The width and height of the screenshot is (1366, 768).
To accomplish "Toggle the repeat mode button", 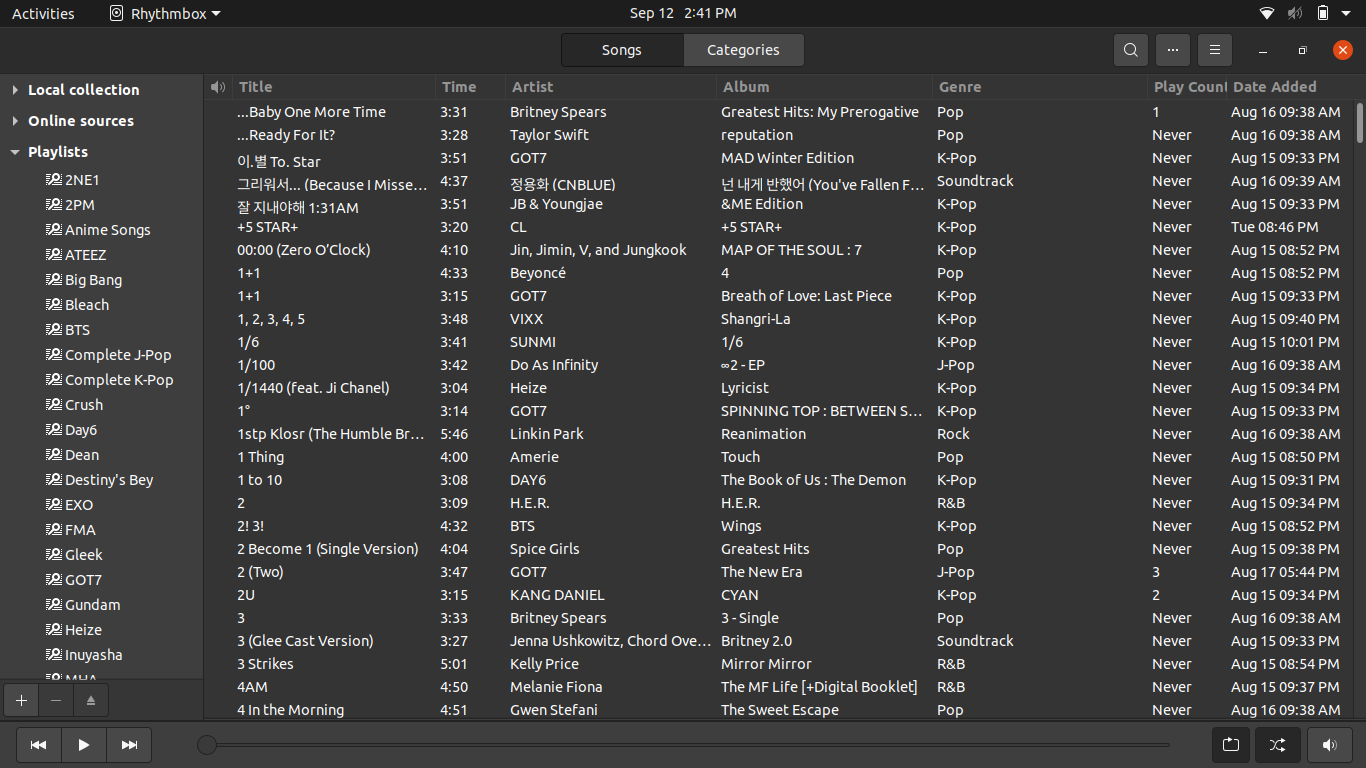I will coord(1230,745).
